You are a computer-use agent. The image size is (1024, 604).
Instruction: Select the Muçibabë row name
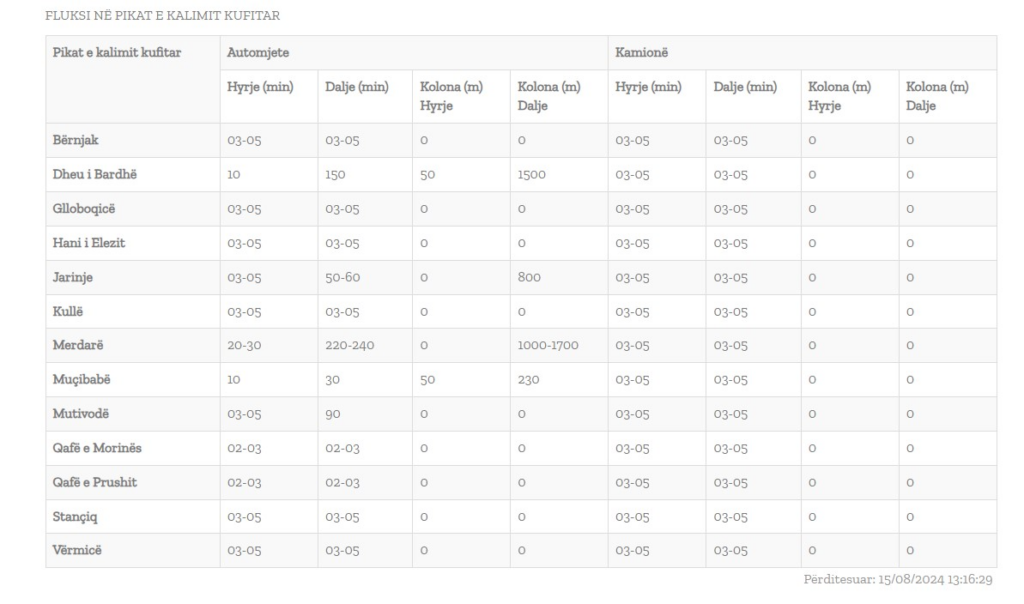tap(82, 379)
